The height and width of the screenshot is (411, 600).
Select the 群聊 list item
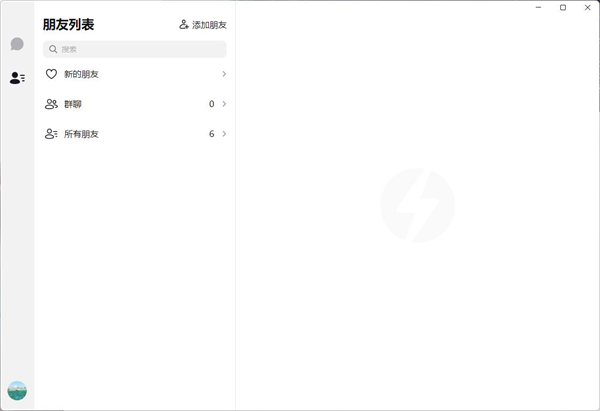[73, 104]
